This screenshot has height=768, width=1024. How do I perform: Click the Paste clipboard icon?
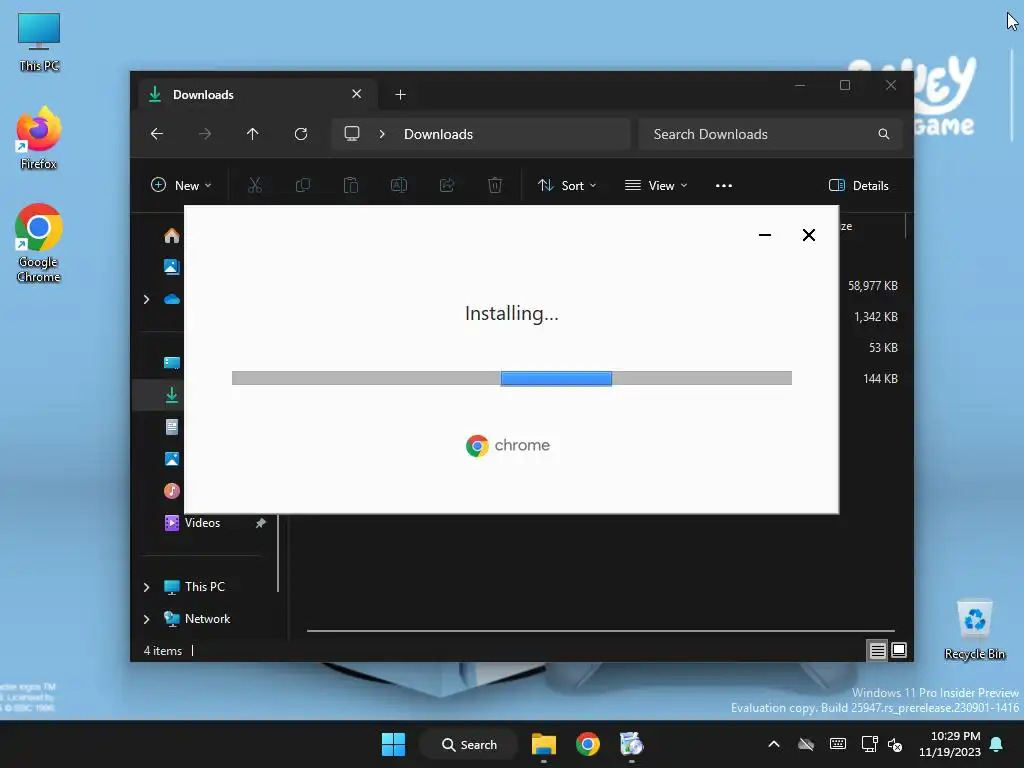click(x=351, y=185)
